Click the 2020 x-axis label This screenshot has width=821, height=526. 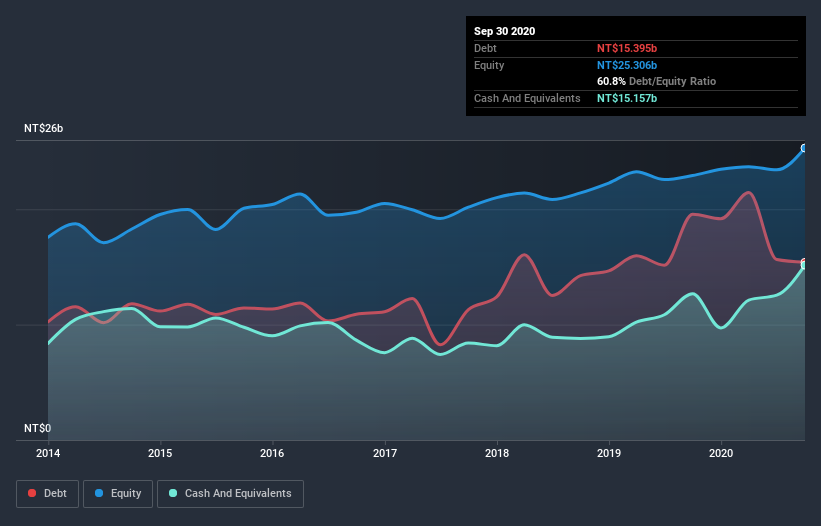[721, 453]
